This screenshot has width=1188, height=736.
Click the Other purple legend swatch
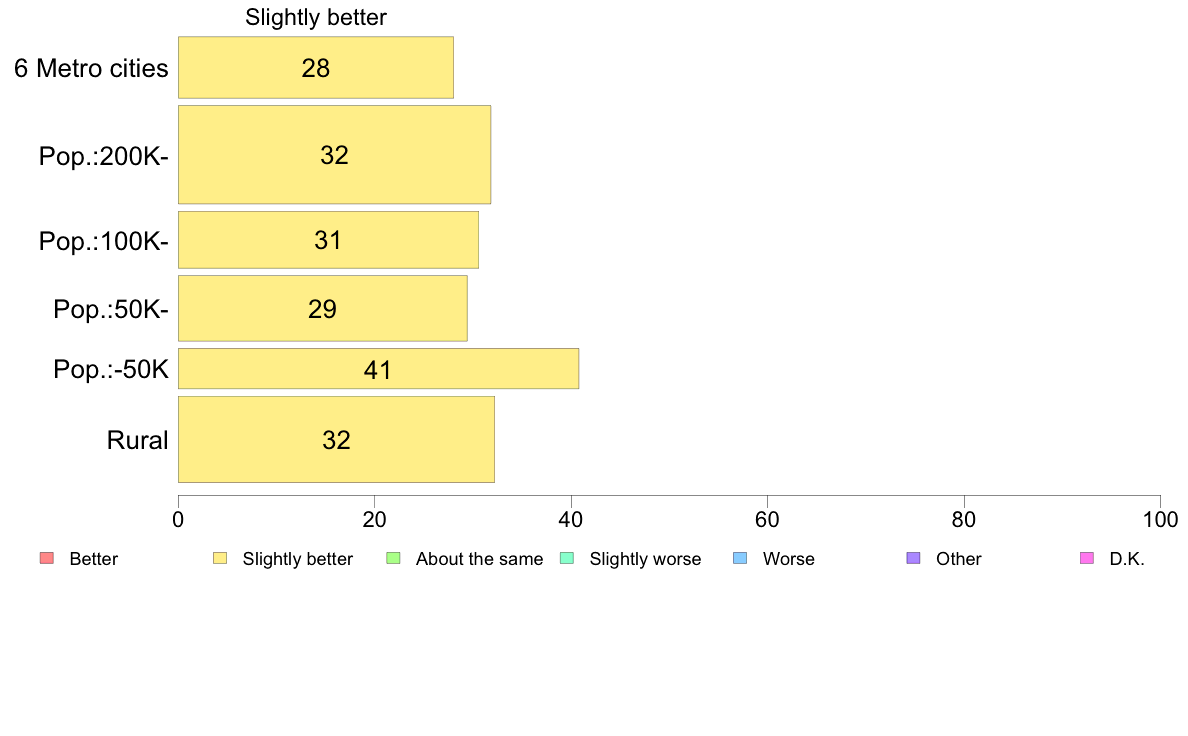(x=914, y=559)
